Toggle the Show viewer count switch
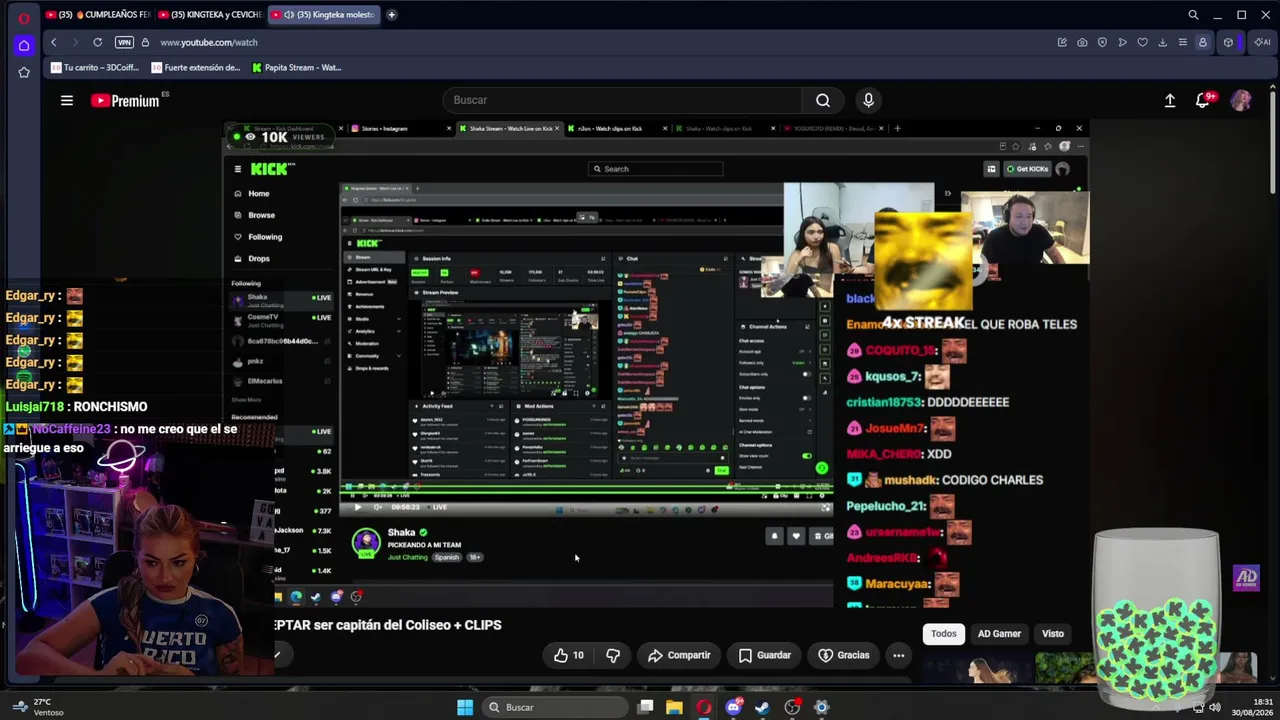The image size is (1280, 720). (807, 456)
